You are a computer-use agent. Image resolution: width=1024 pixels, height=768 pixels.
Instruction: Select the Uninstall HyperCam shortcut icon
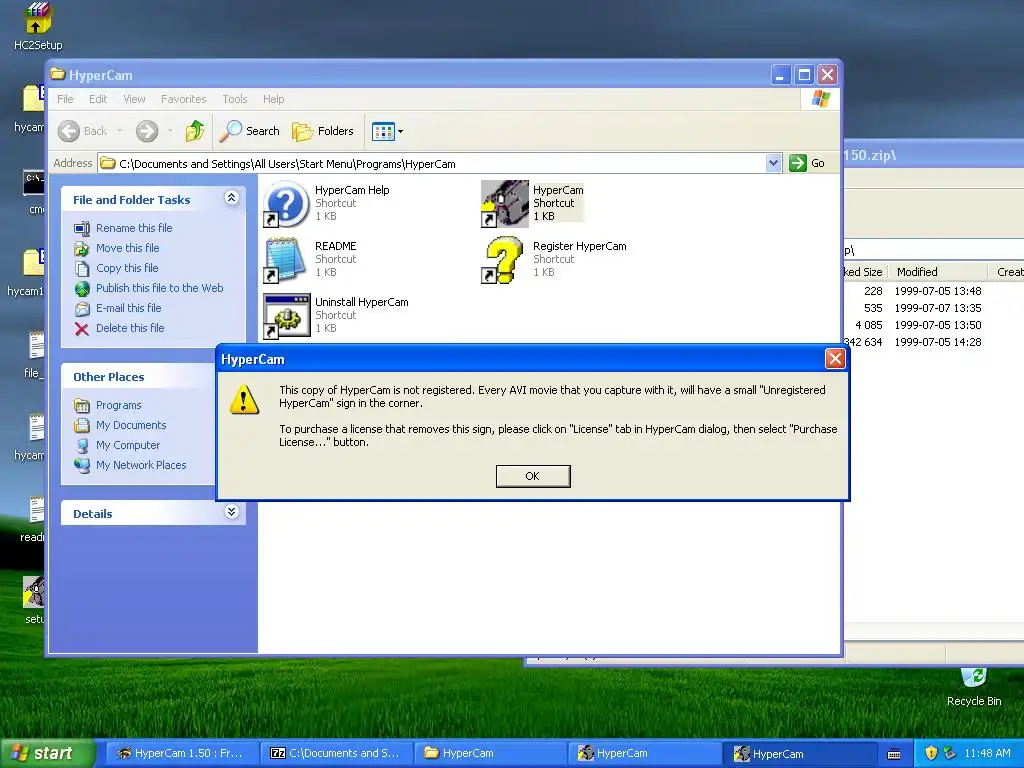[x=286, y=316]
